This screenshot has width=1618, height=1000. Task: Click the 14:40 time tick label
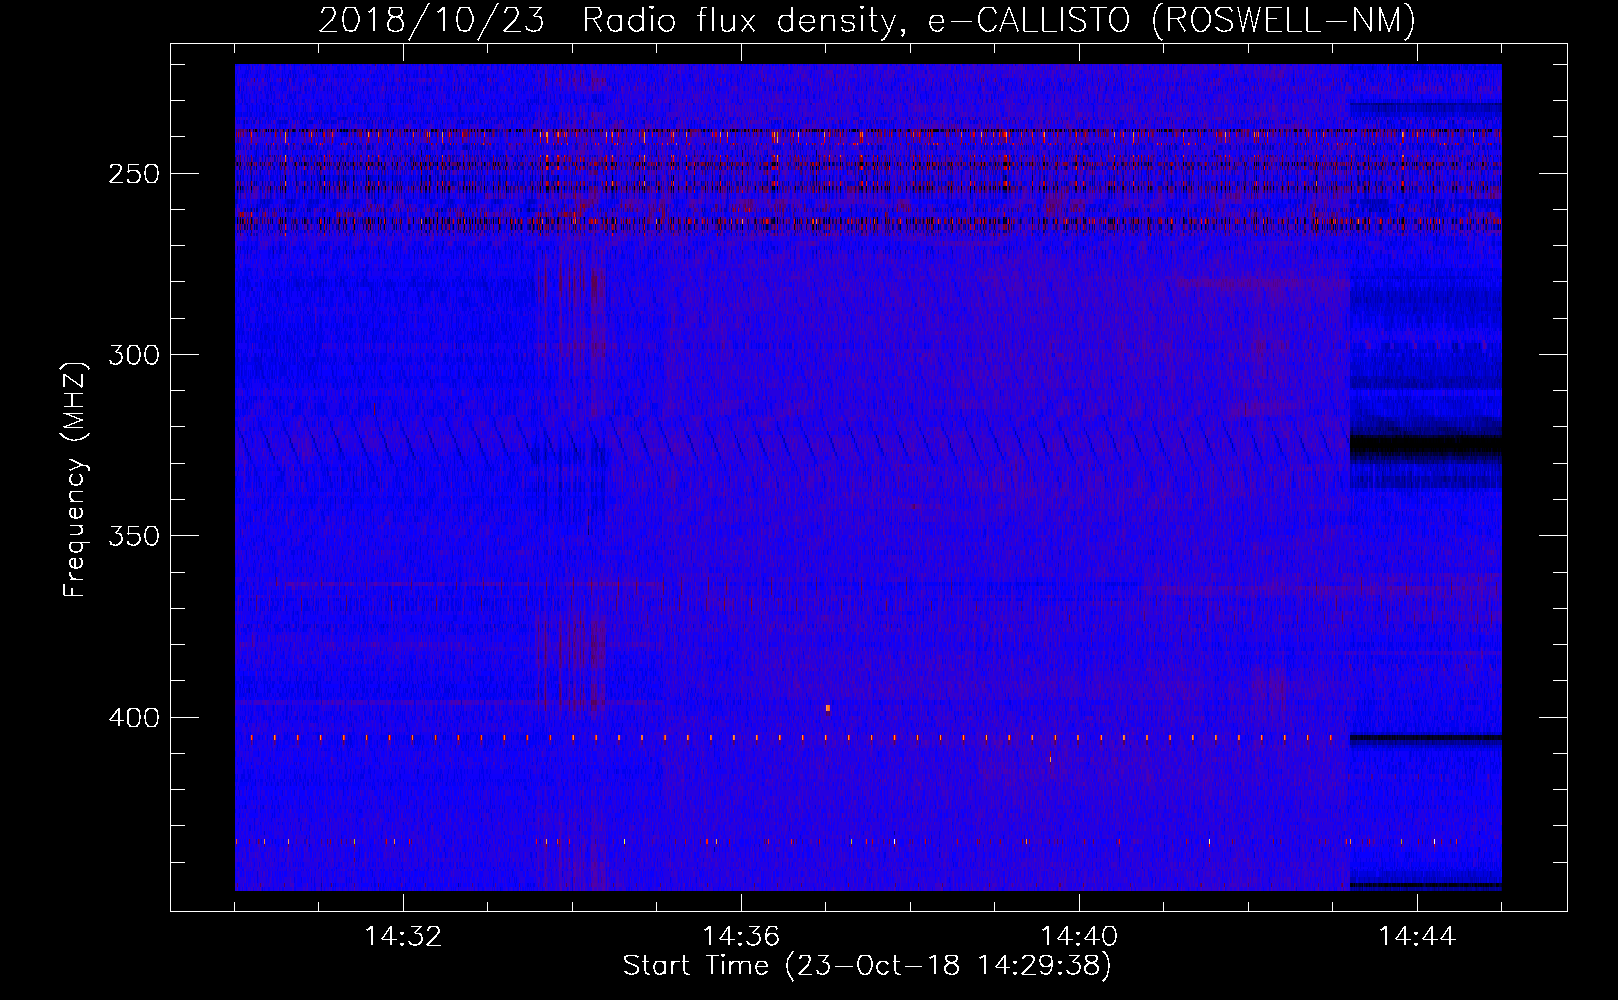point(1079,937)
